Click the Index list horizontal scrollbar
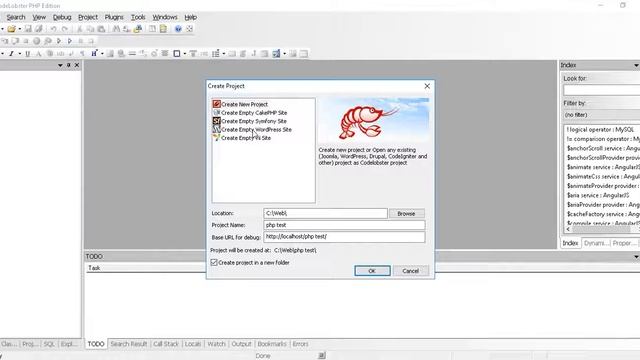 (x=602, y=229)
